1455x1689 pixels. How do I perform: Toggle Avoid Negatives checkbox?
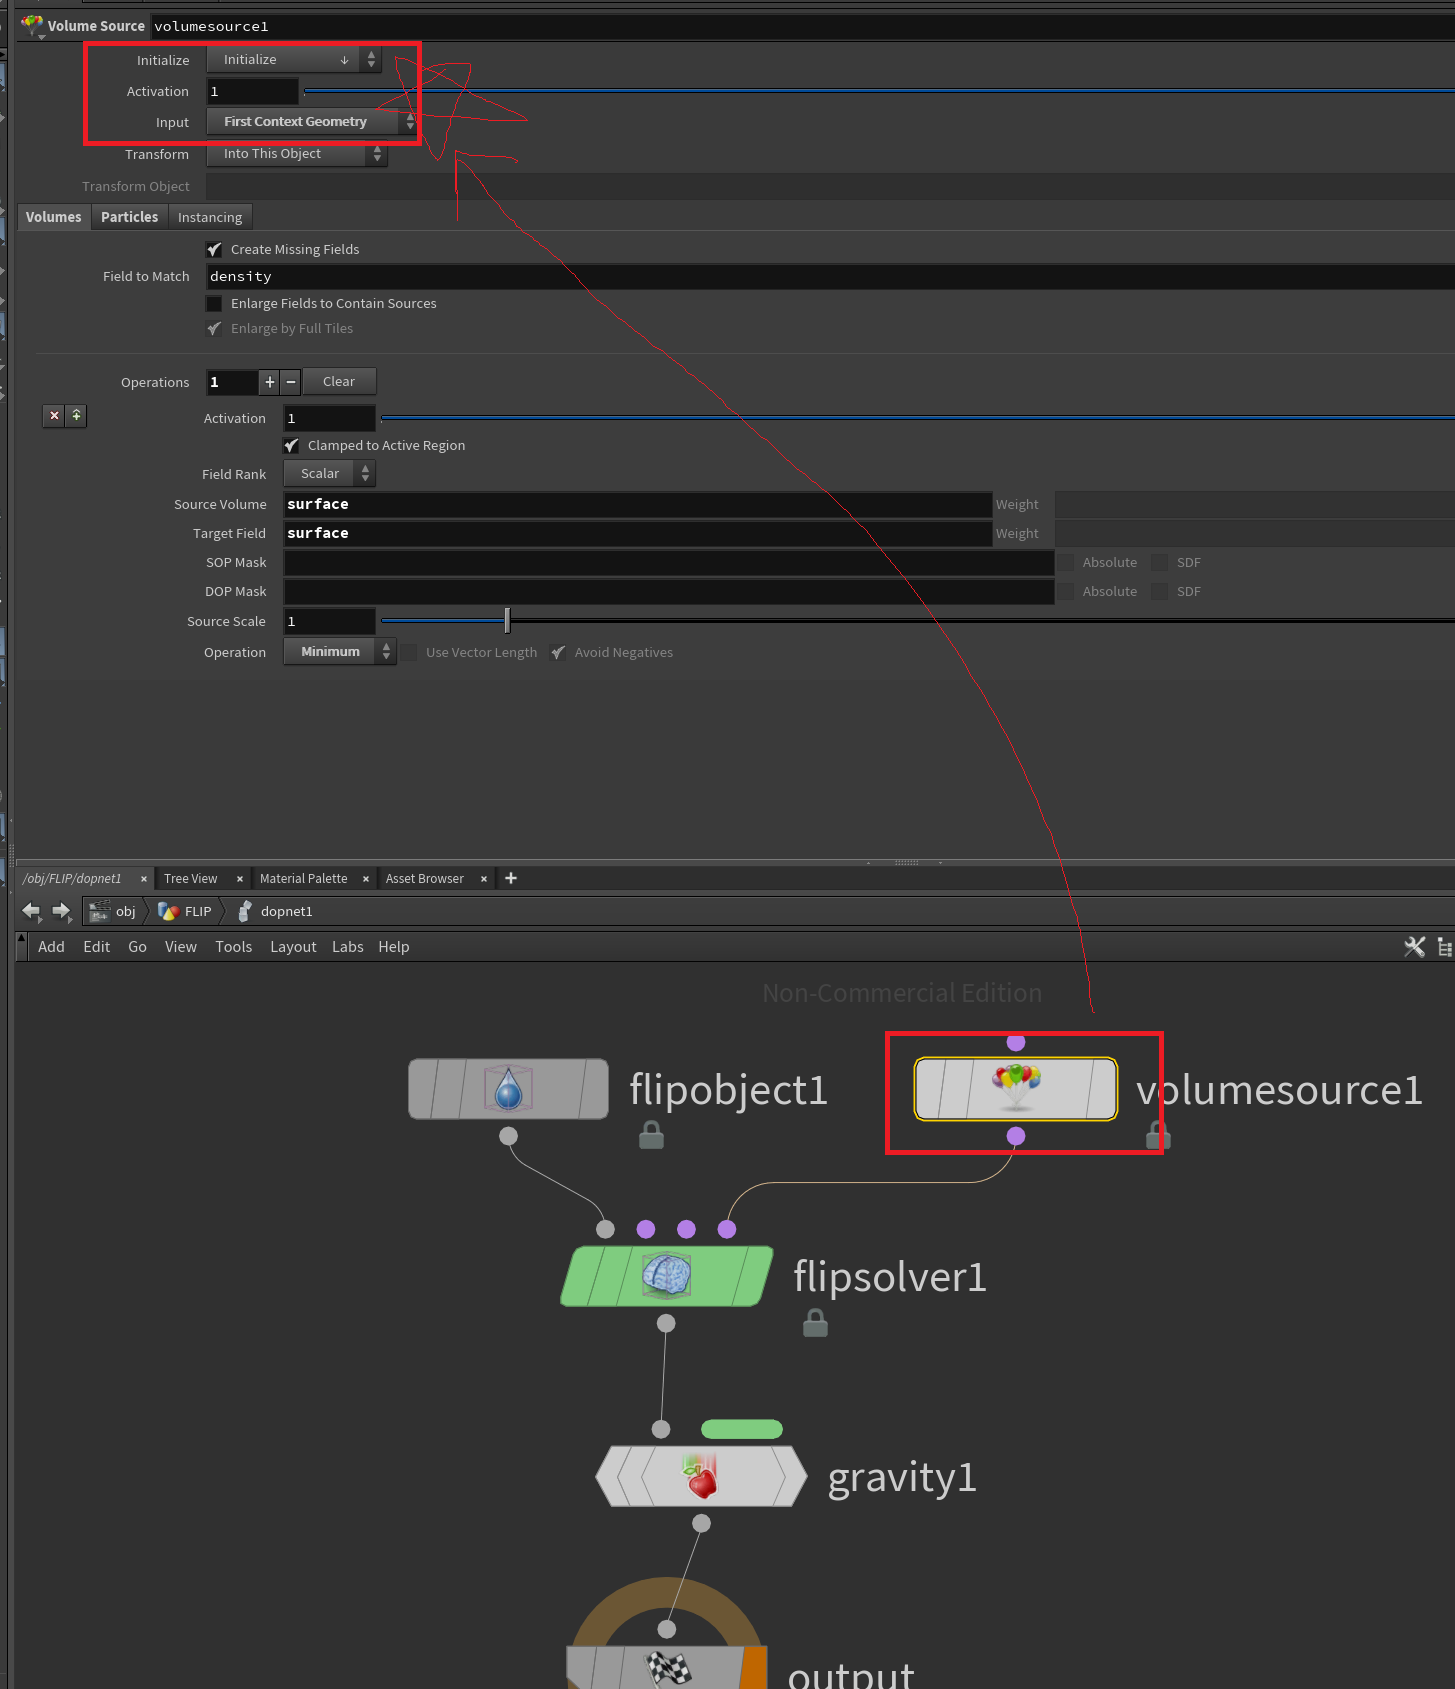[x=558, y=652]
